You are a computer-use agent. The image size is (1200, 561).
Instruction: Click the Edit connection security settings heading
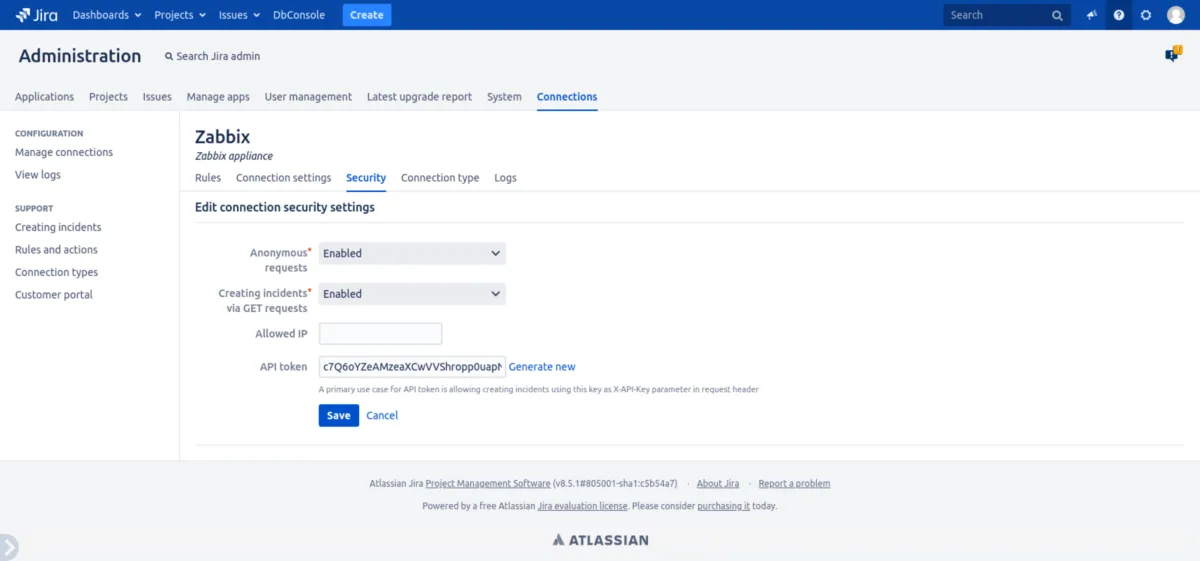click(285, 208)
